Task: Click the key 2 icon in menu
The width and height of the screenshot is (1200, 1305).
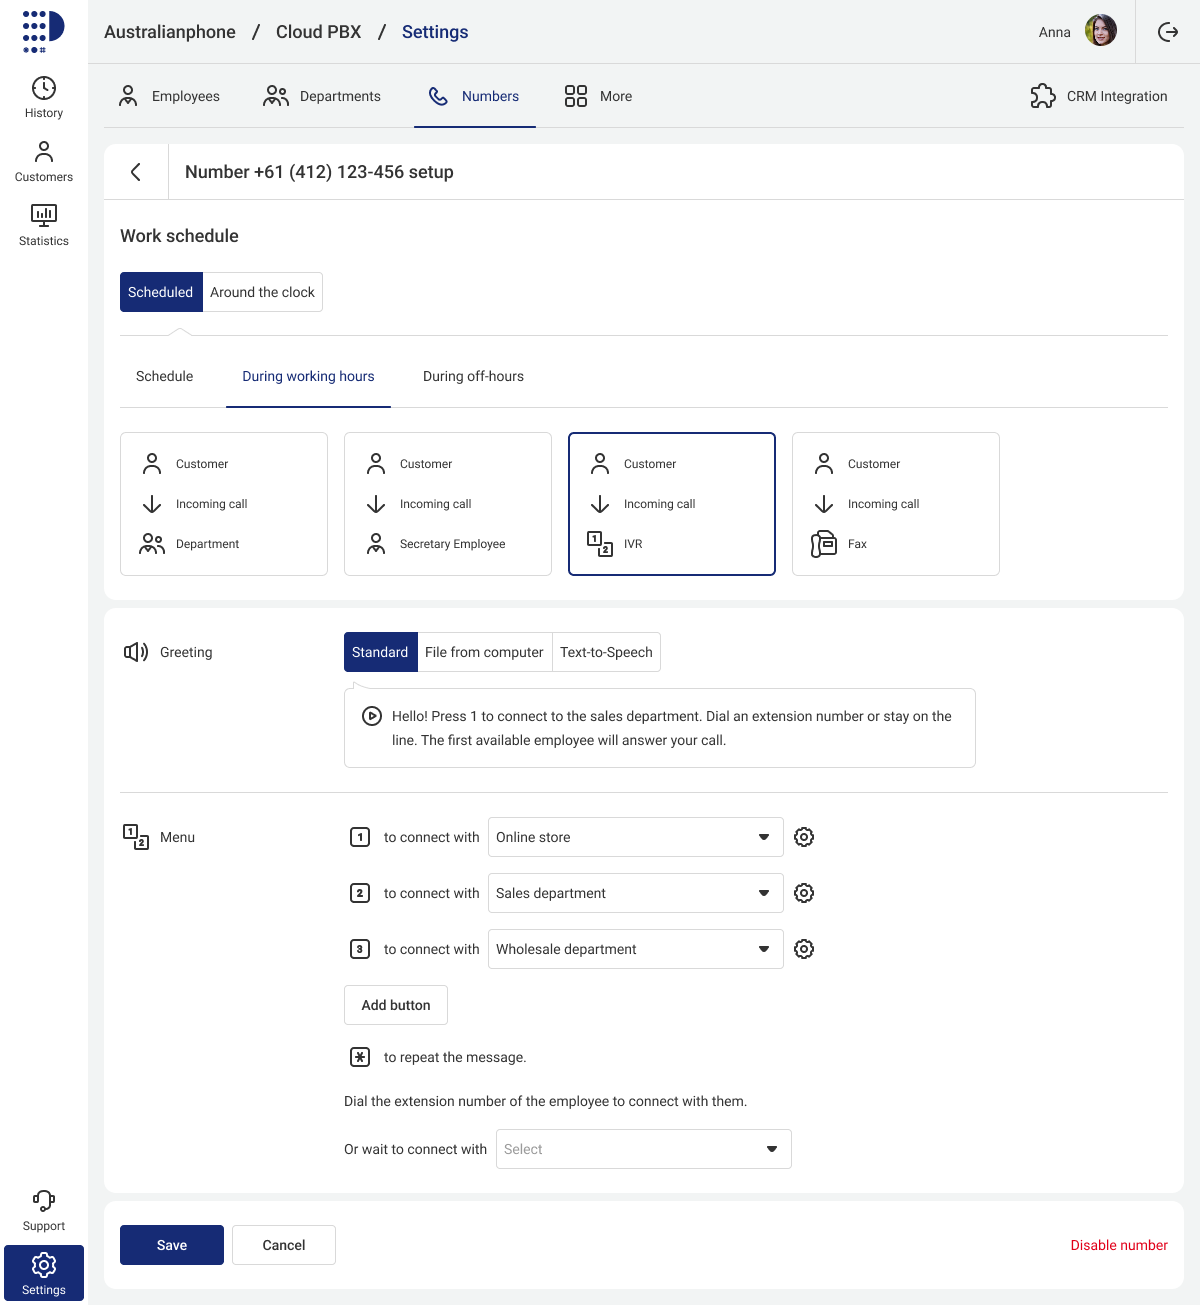Action: coord(360,893)
